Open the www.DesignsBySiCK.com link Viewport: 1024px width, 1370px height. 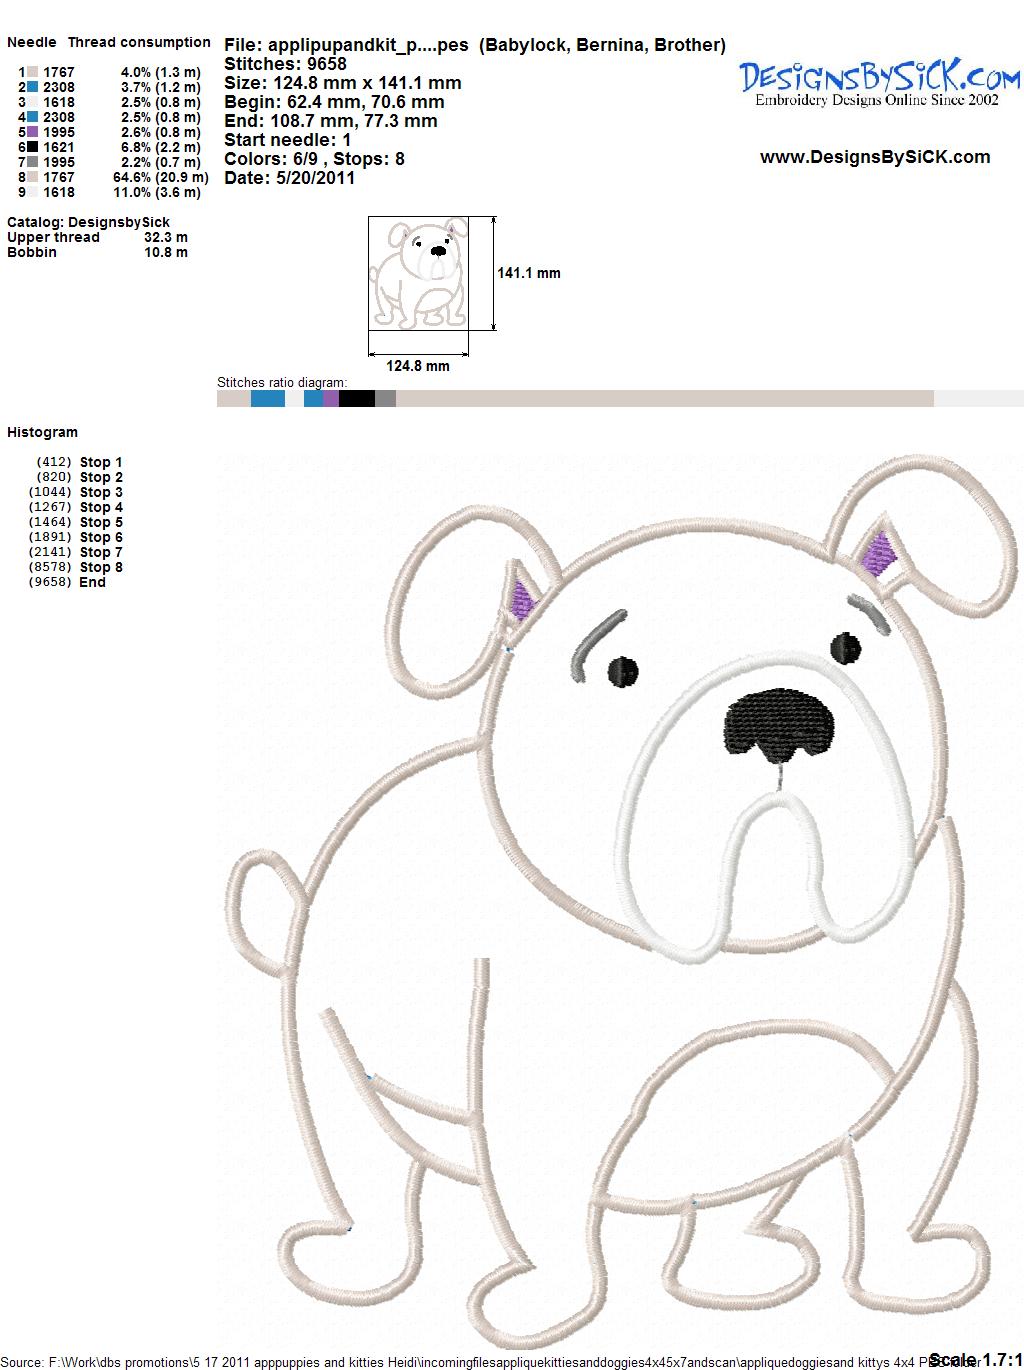875,157
